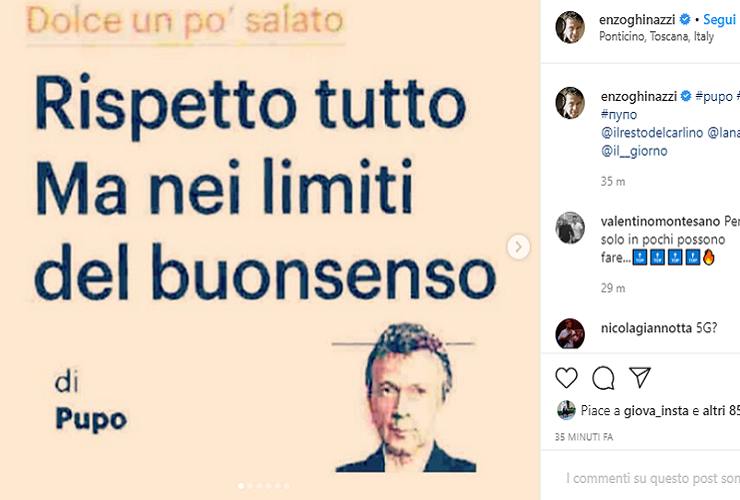This screenshot has height=500, width=740.
Task: Open Ponticino, Toscana, Italy location
Action: [656, 36]
